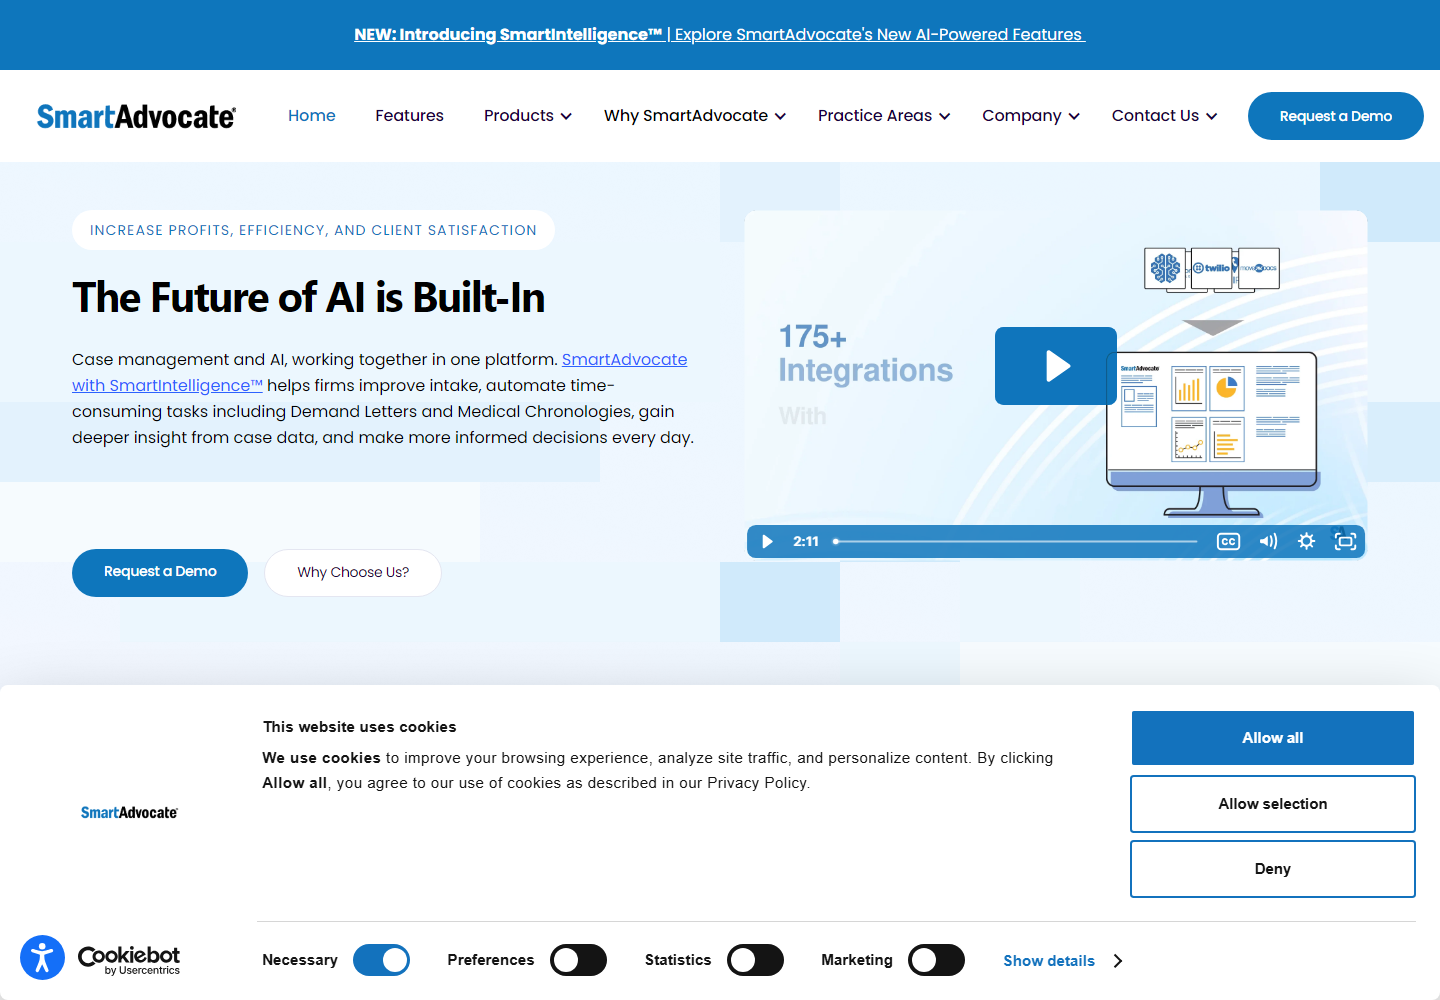Viewport: 1440px width, 1000px height.
Task: Play the video with the large center play button
Action: [1056, 366]
